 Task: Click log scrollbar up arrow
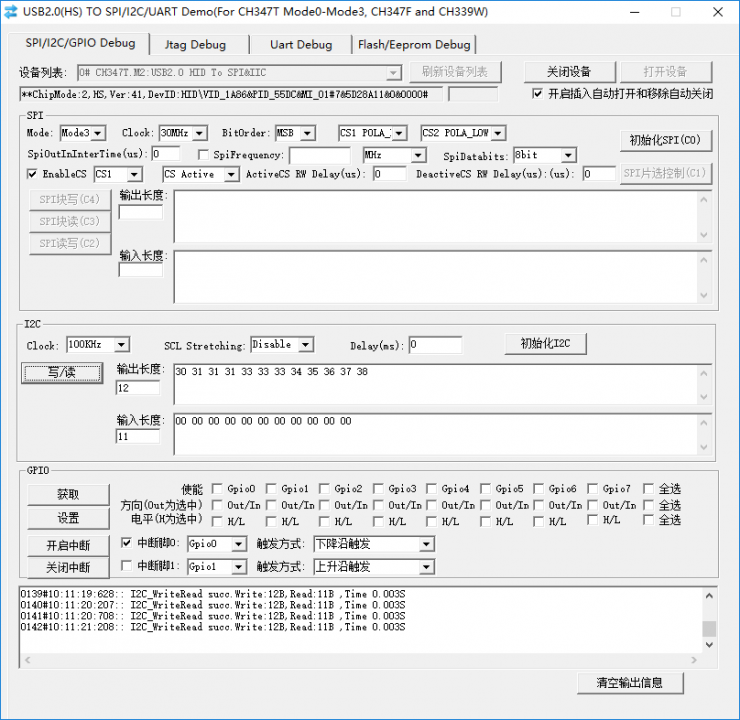(x=709, y=596)
